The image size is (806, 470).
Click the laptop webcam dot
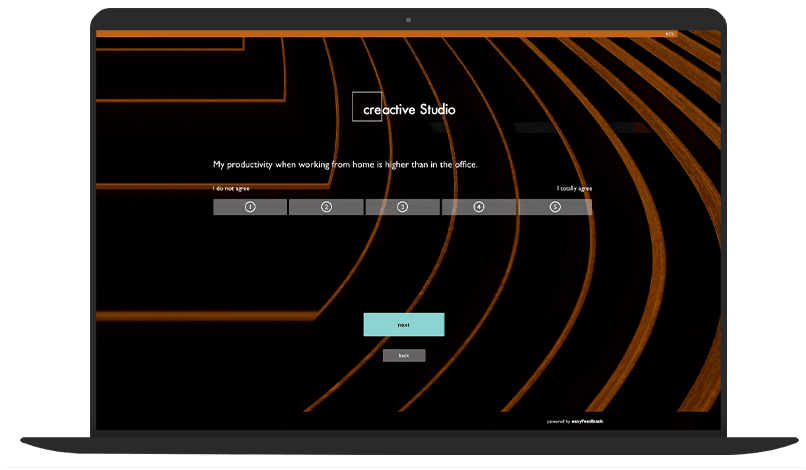(408, 20)
